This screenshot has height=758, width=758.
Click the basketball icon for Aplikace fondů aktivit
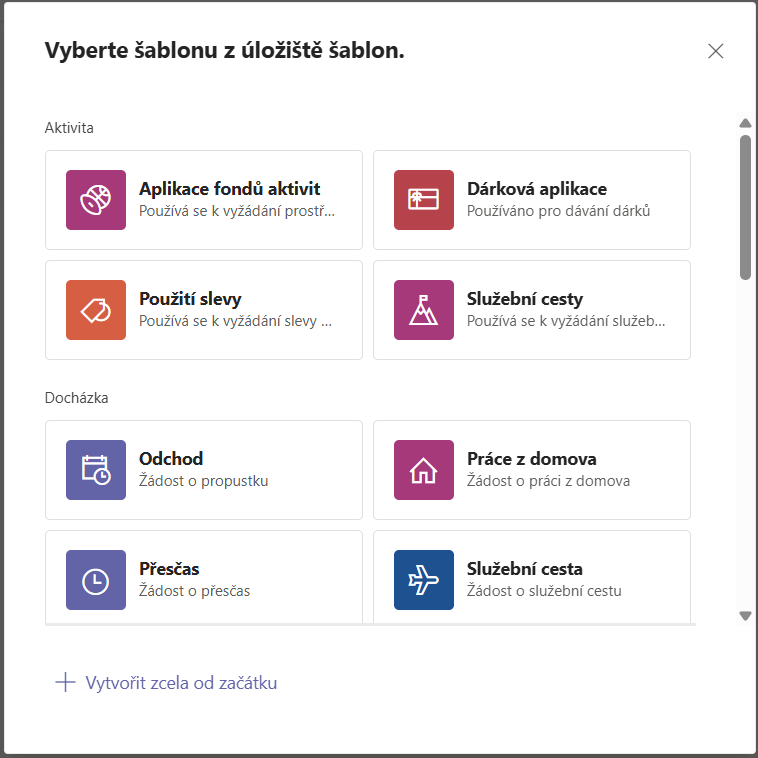[96, 200]
